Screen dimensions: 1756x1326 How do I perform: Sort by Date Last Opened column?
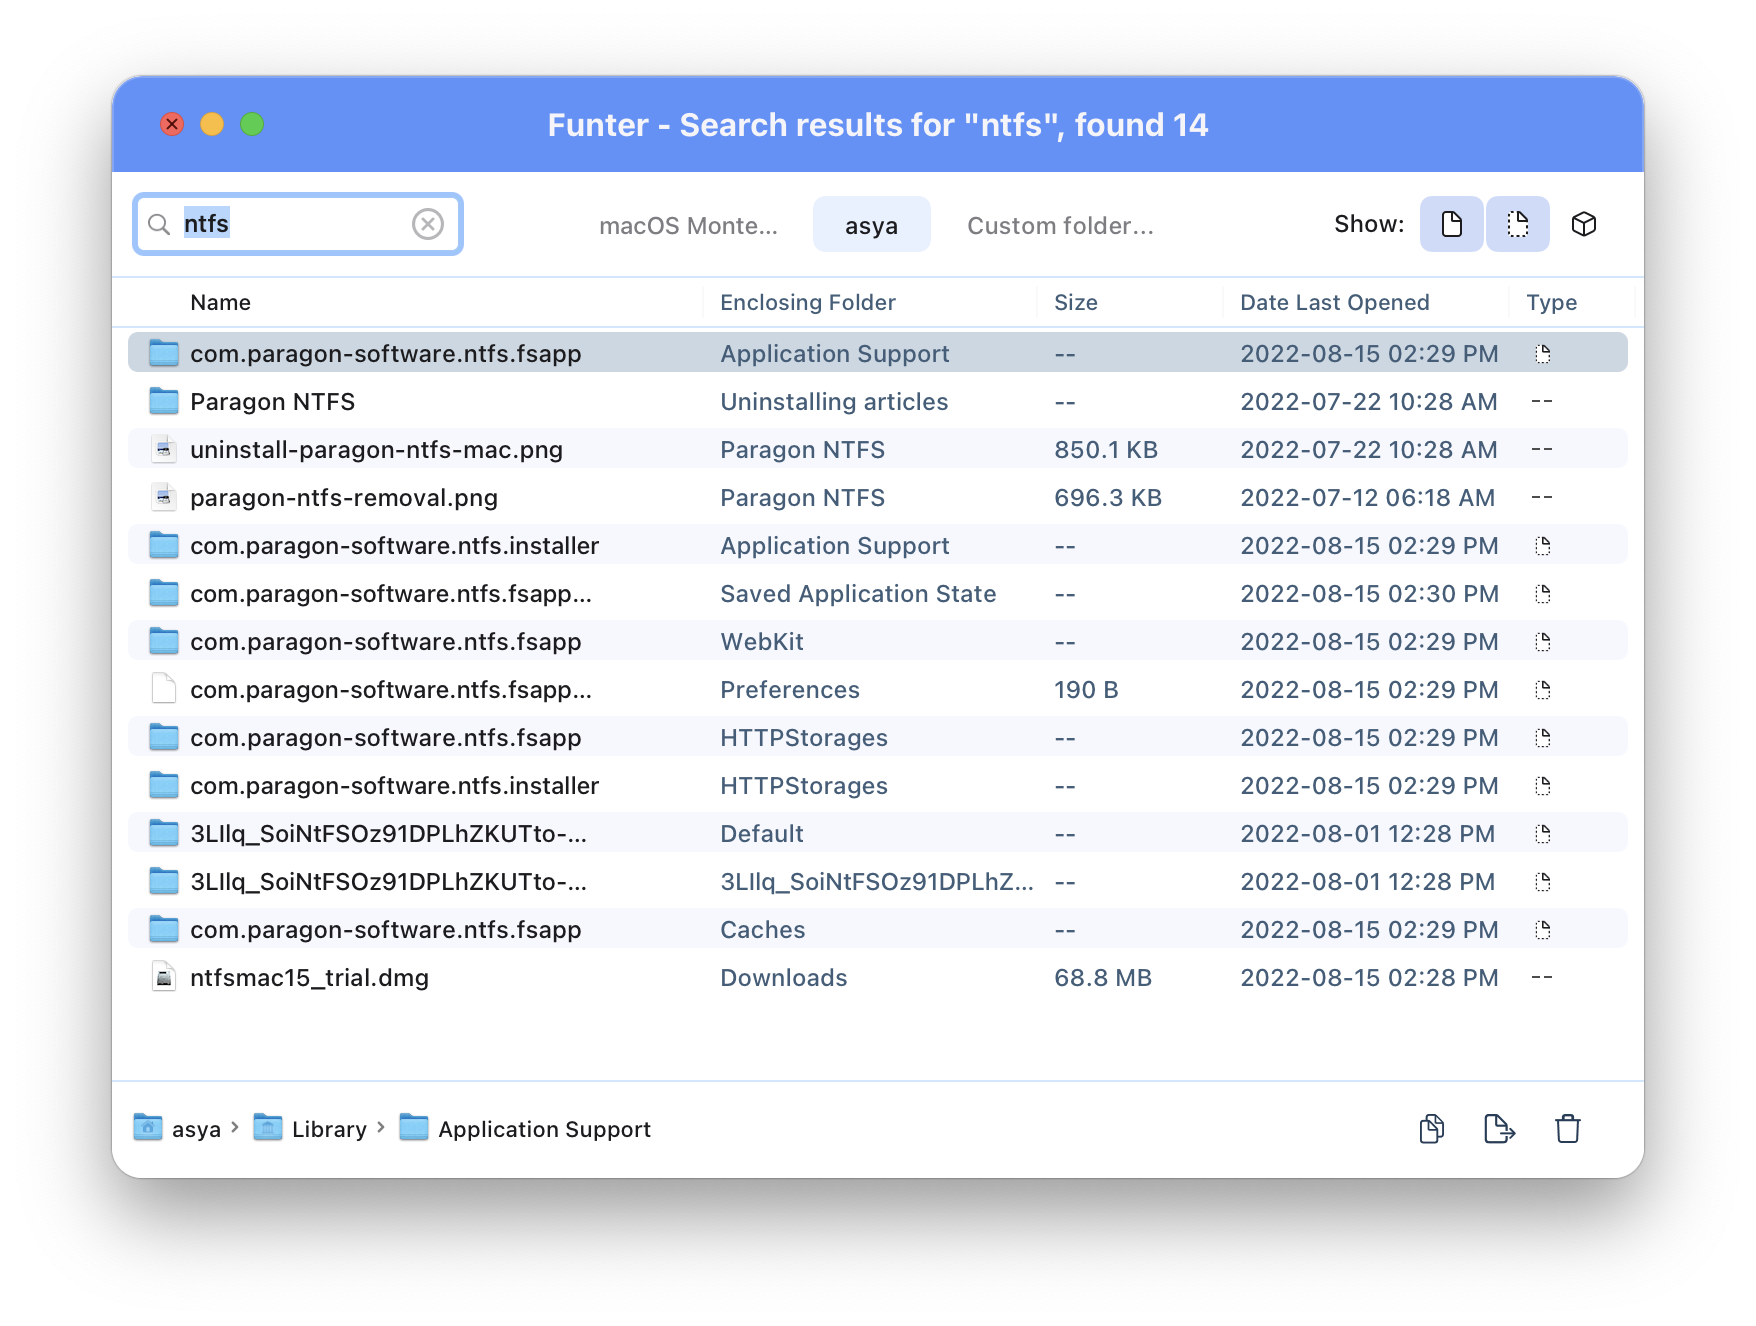coord(1335,302)
